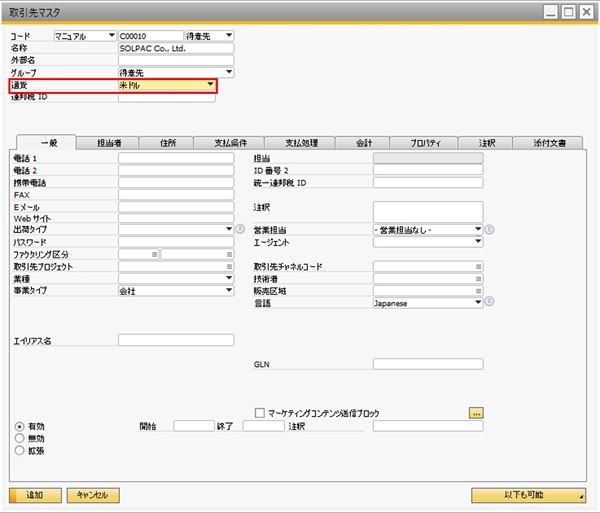Expand the 出荷タイプ dropdown
This screenshot has height=513, width=600.
pyautogui.click(x=229, y=229)
